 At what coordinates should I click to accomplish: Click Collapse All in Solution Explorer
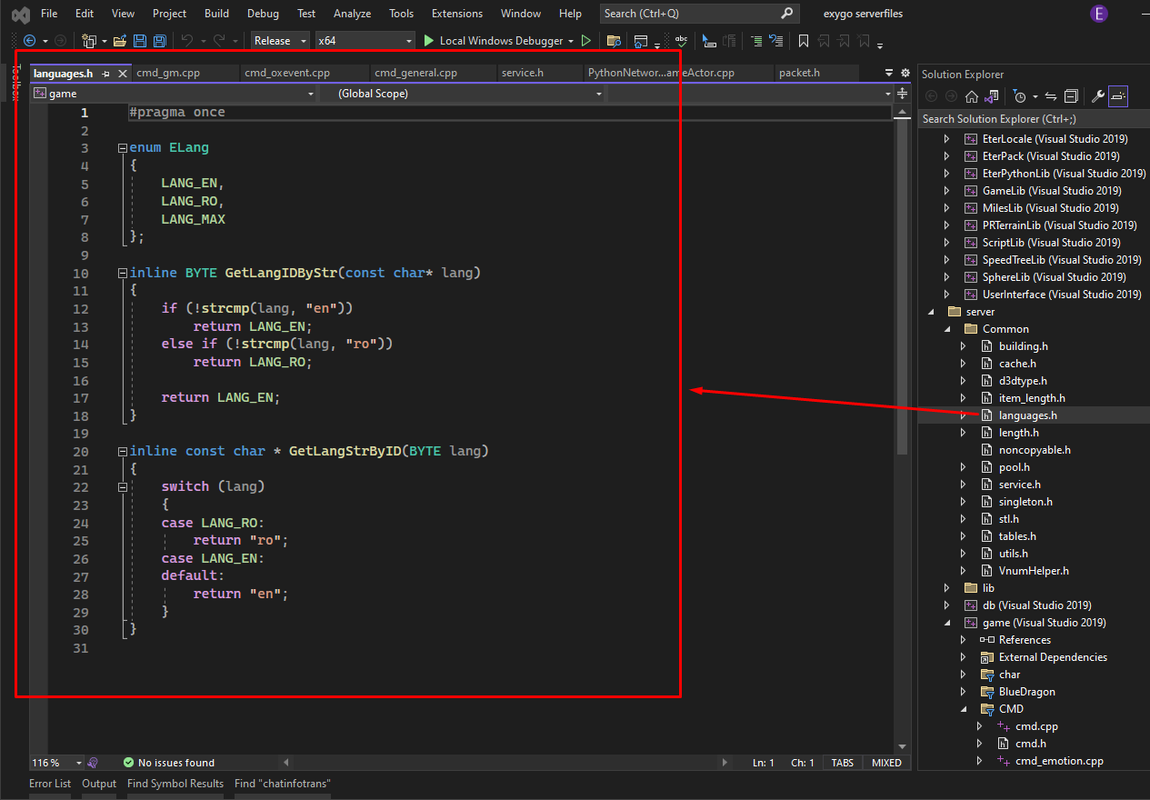[x=1071, y=96]
